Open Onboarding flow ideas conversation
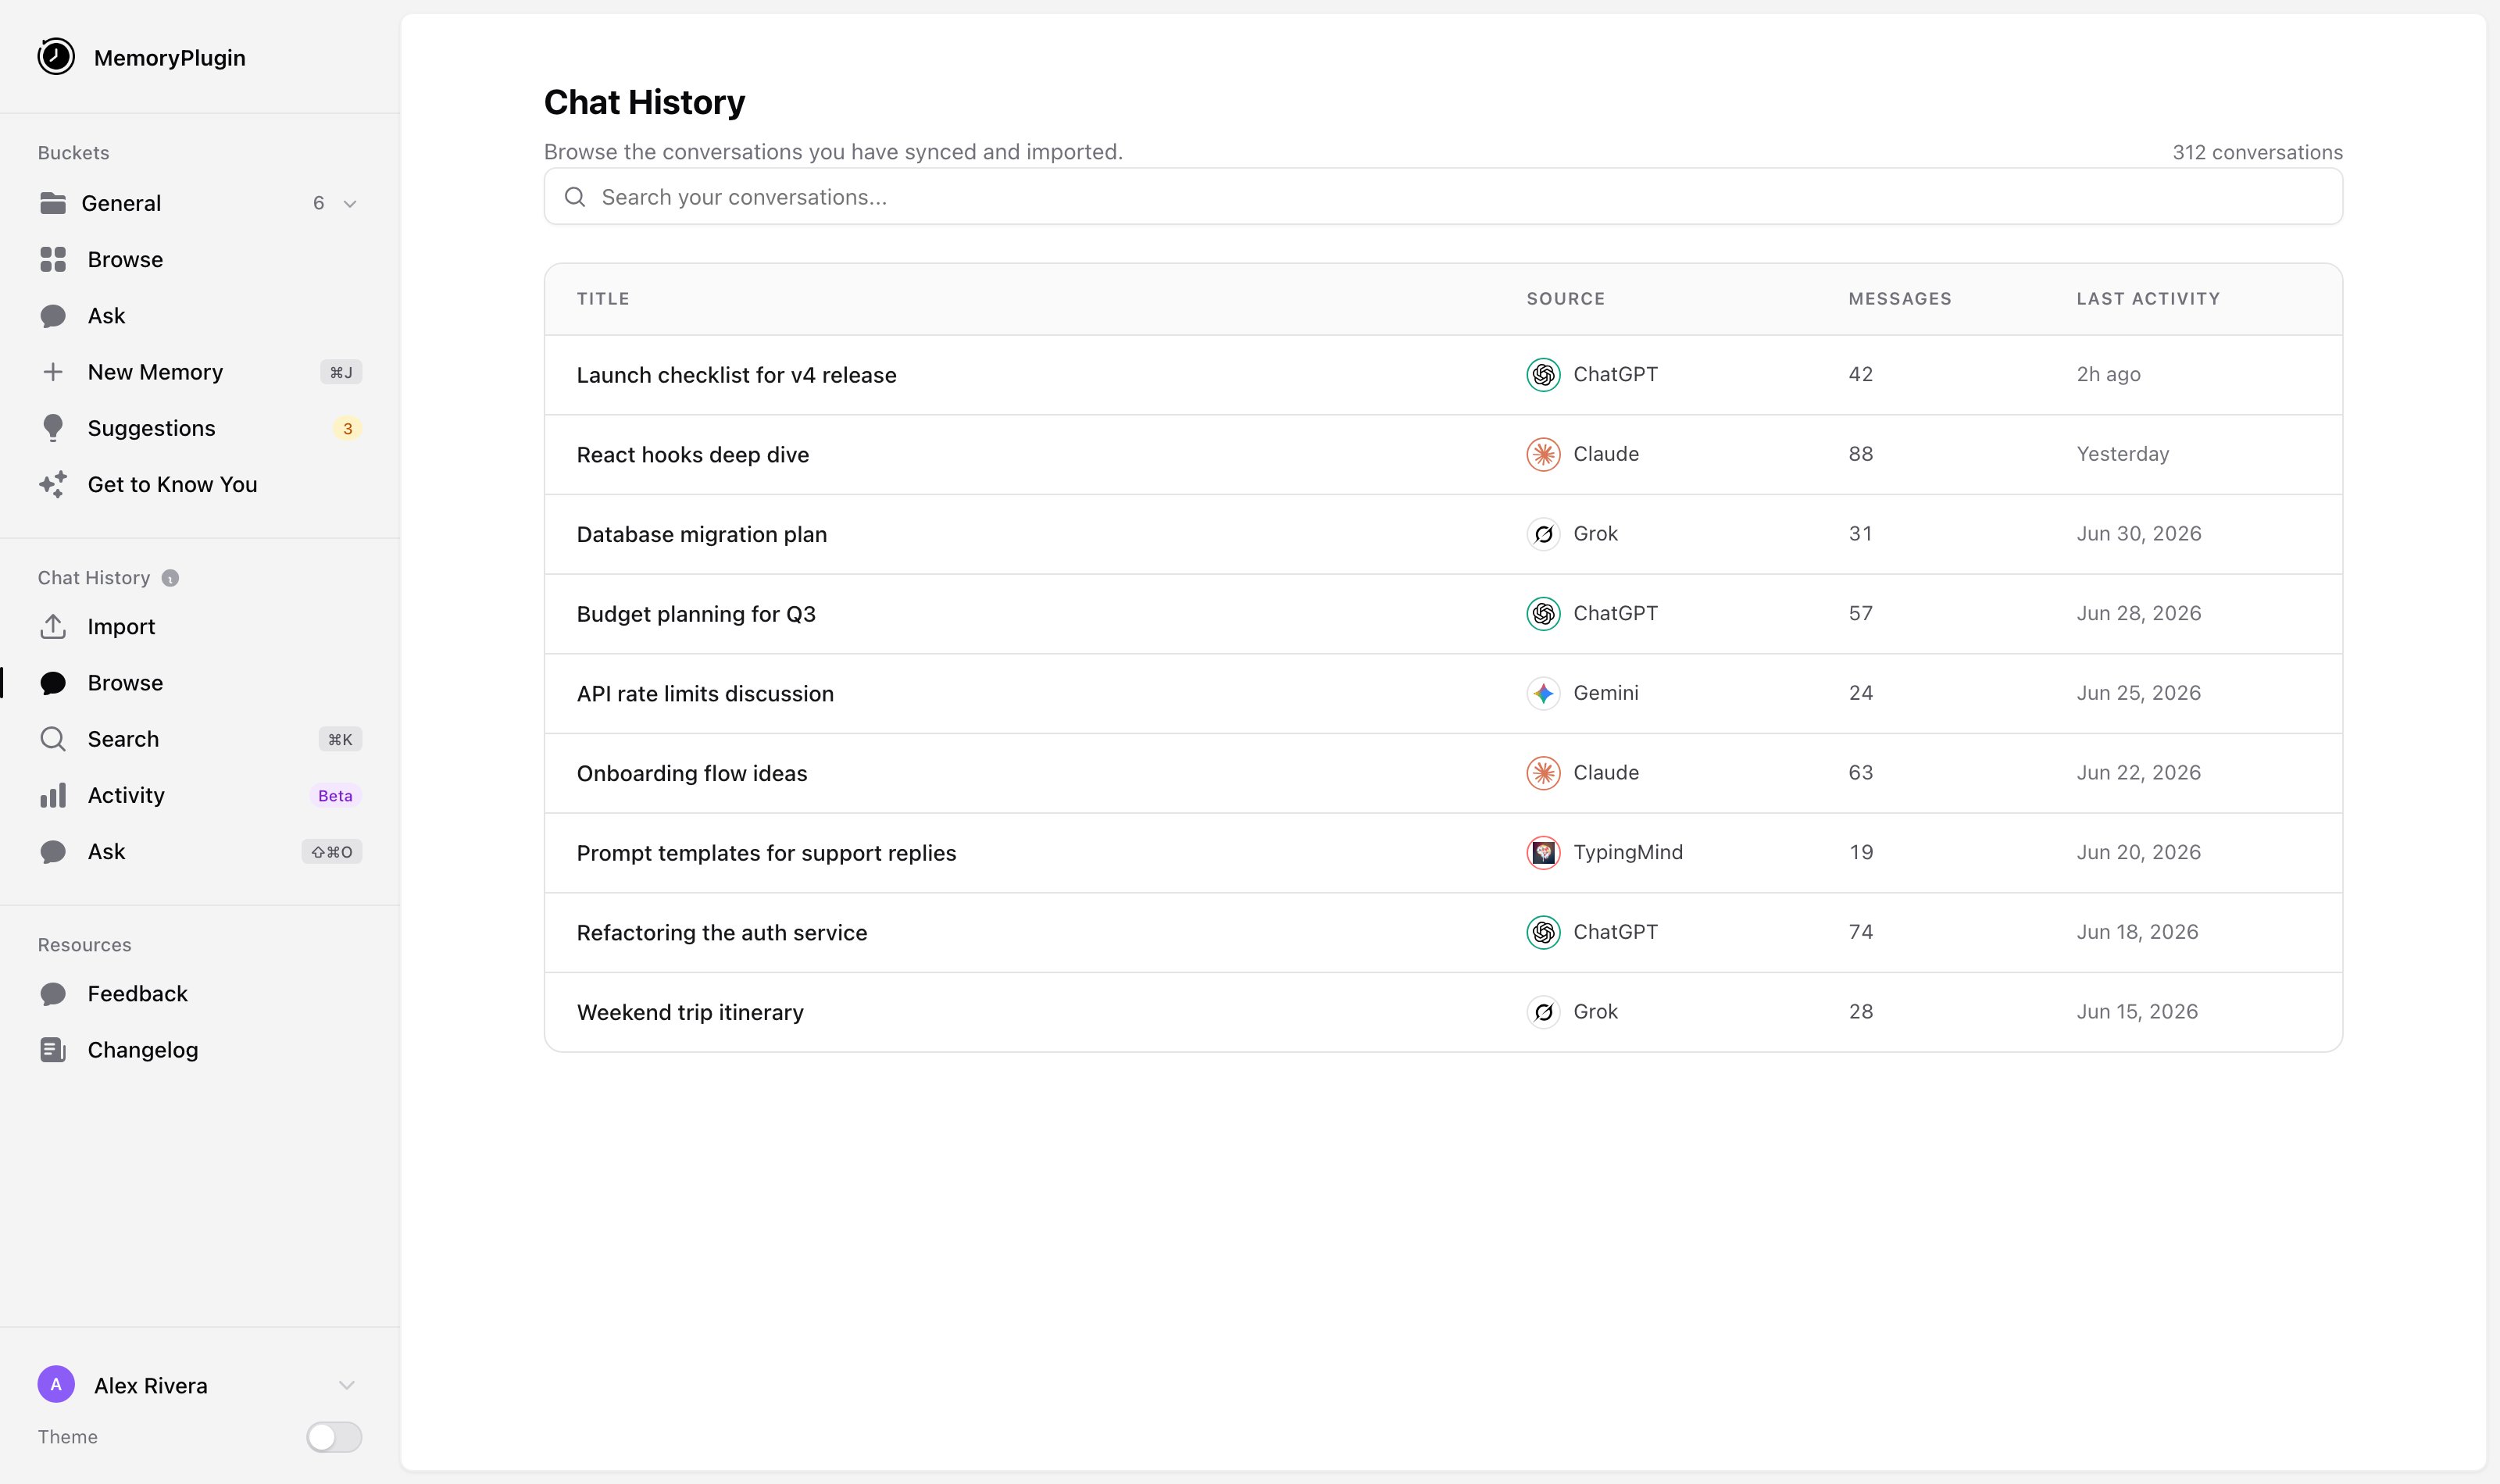 pos(691,773)
